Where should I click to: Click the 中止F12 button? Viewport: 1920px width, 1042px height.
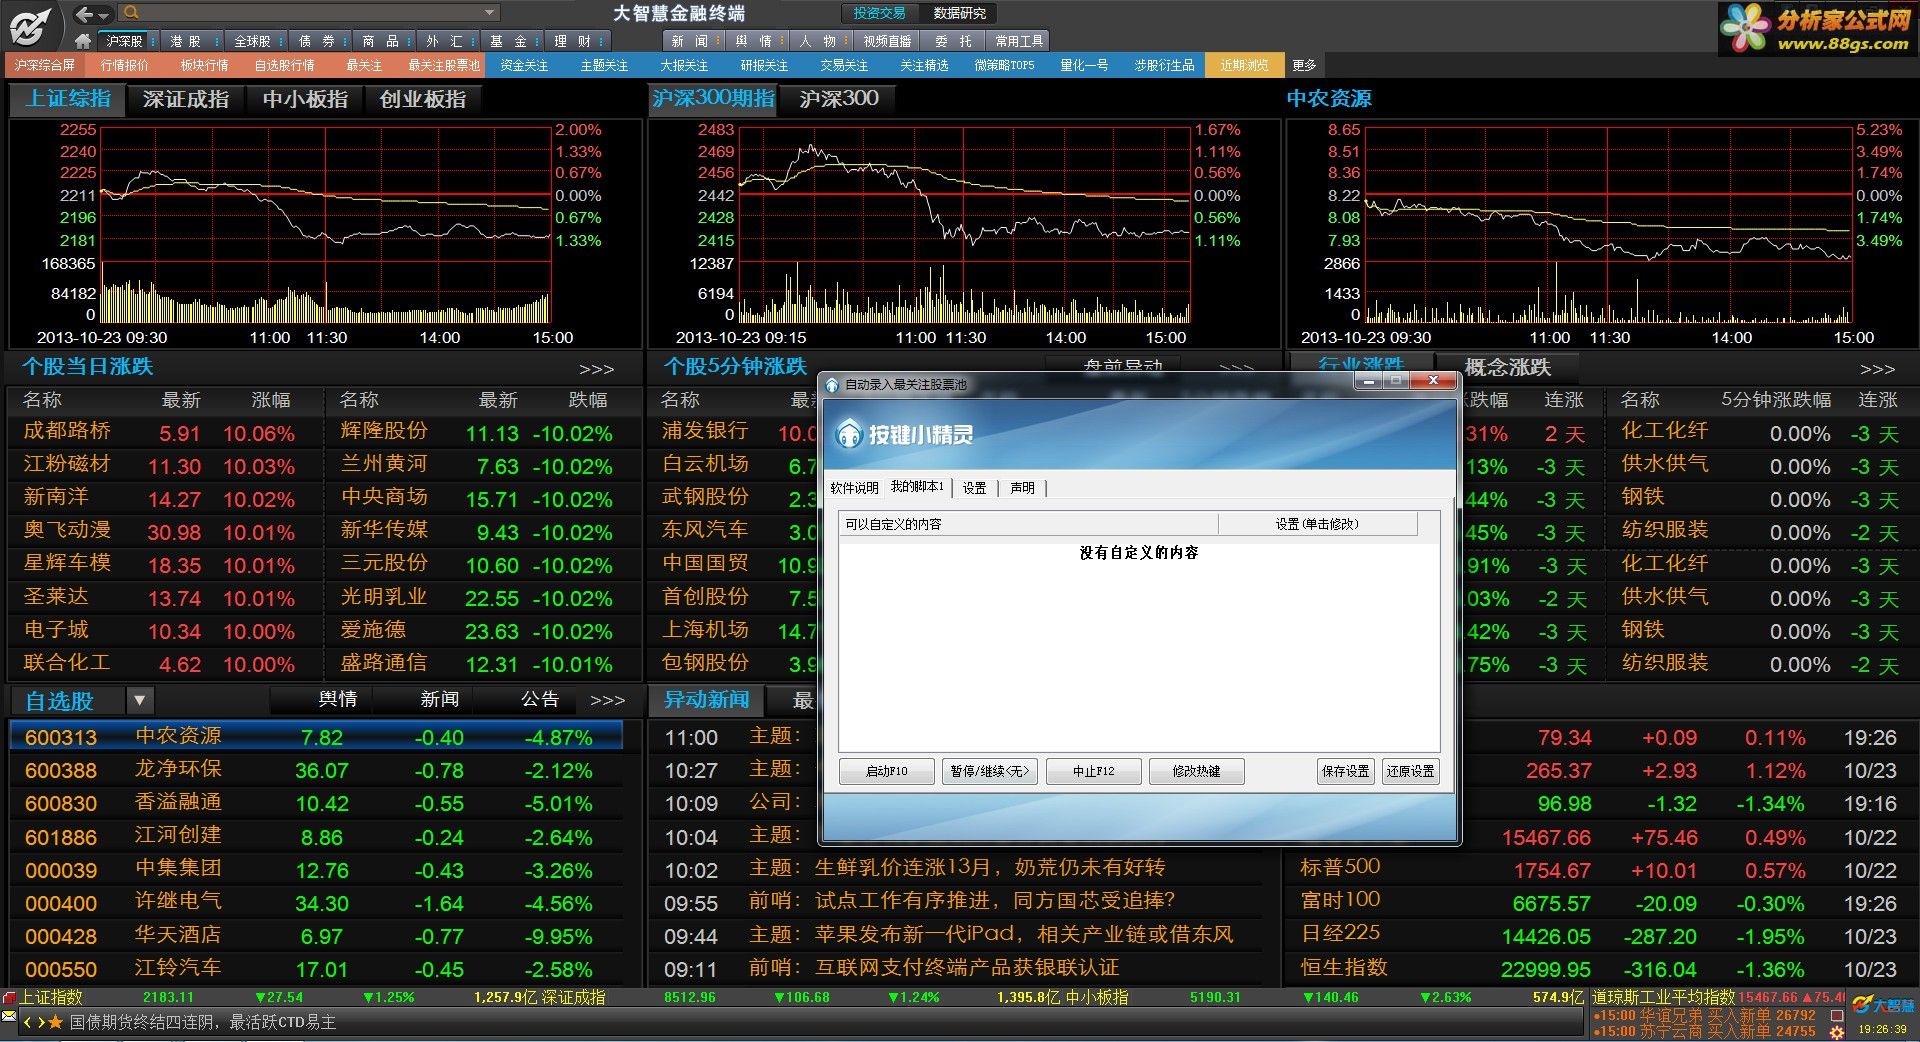click(x=1094, y=771)
